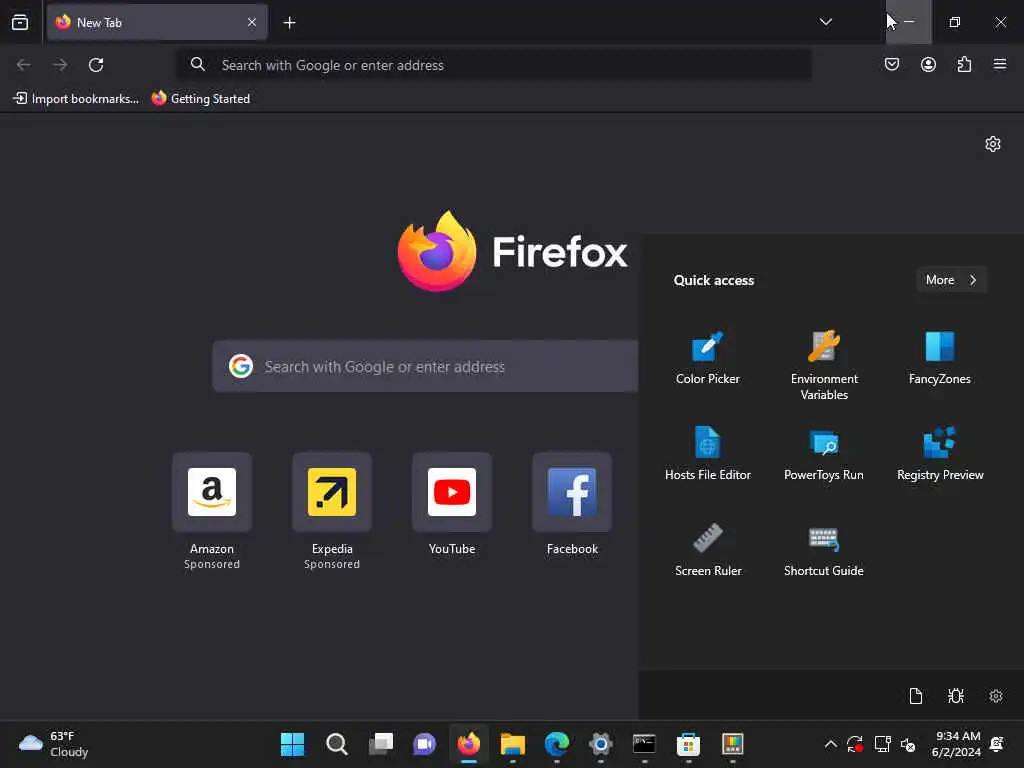
Task: Reload the current Firefox page
Action: (x=96, y=65)
